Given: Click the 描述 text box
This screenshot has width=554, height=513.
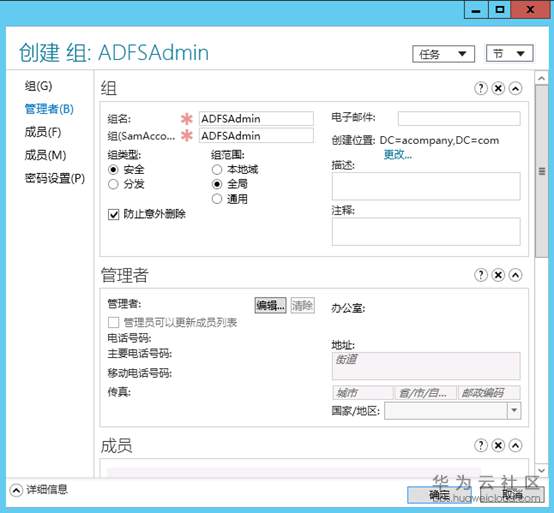Looking at the screenshot, I should [426, 186].
